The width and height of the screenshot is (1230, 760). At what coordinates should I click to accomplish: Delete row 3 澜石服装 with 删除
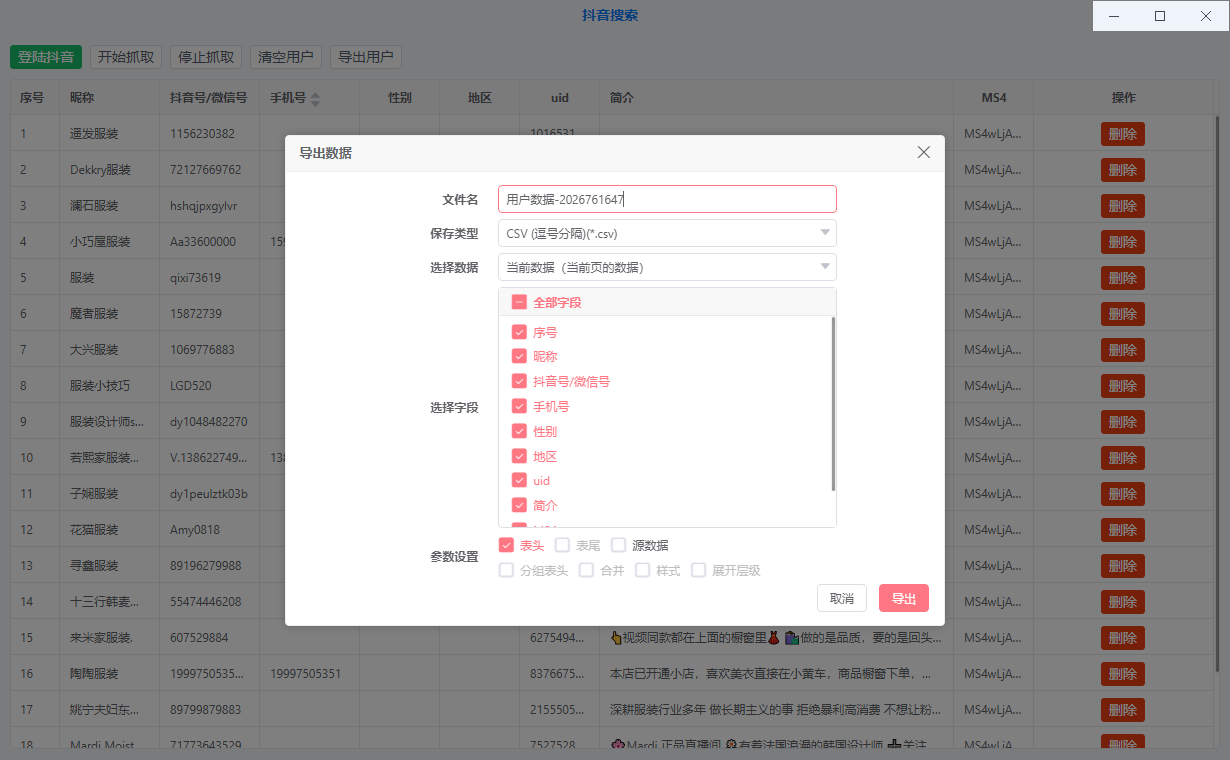(1123, 206)
